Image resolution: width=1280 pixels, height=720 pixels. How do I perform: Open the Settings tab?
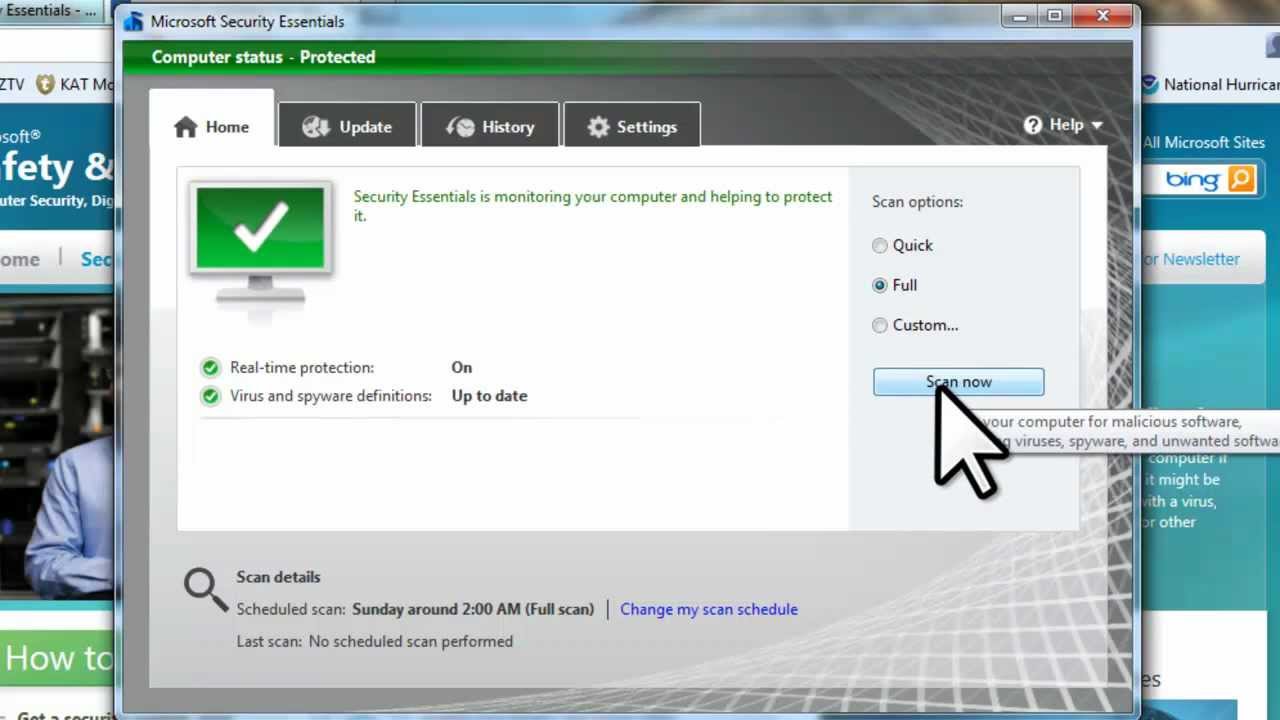632,127
